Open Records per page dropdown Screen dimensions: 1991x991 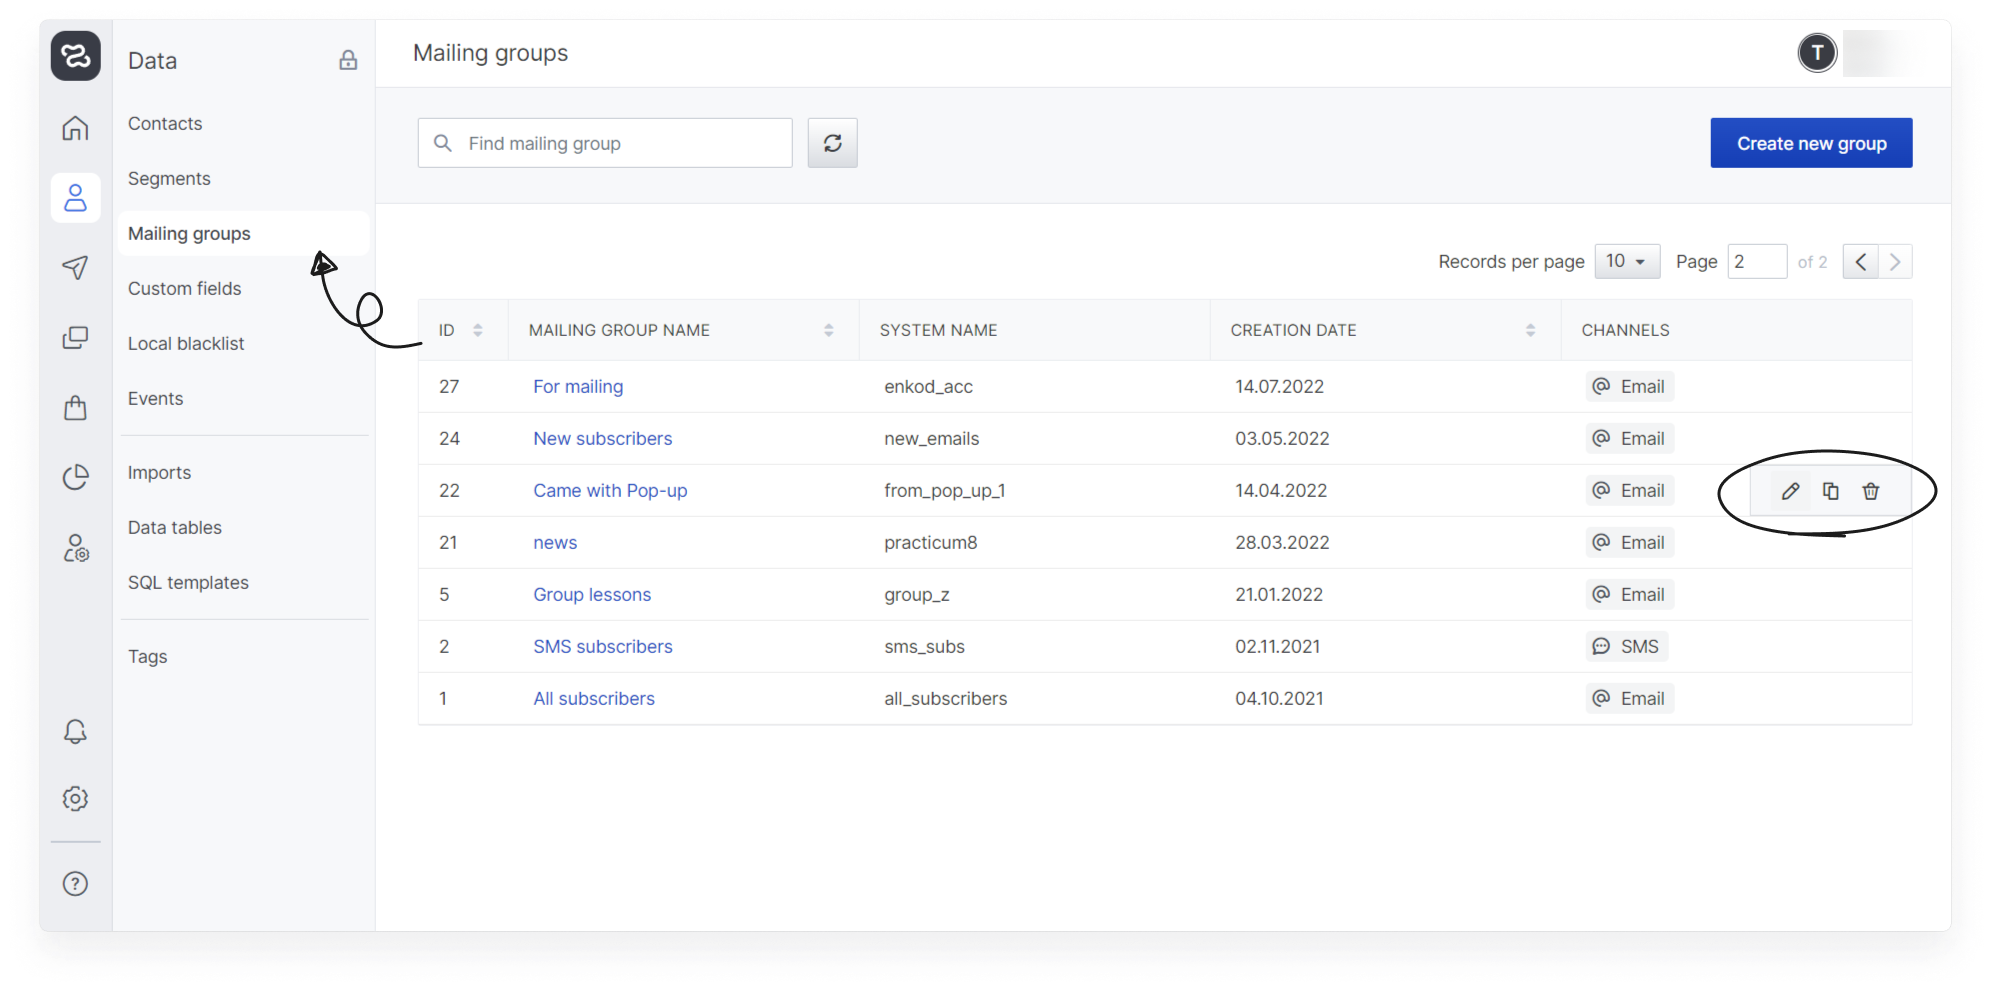point(1627,261)
